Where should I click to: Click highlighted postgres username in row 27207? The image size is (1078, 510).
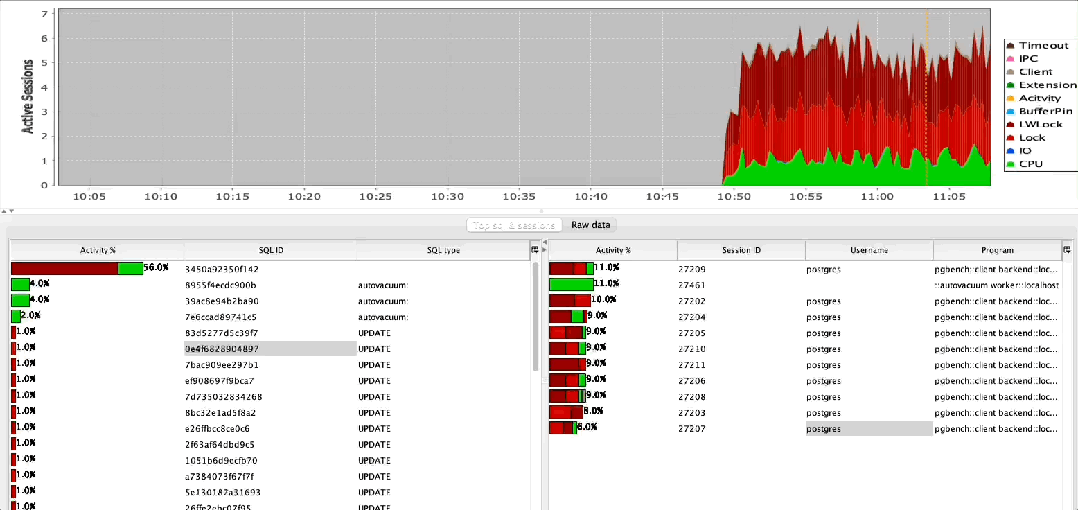[869, 428]
